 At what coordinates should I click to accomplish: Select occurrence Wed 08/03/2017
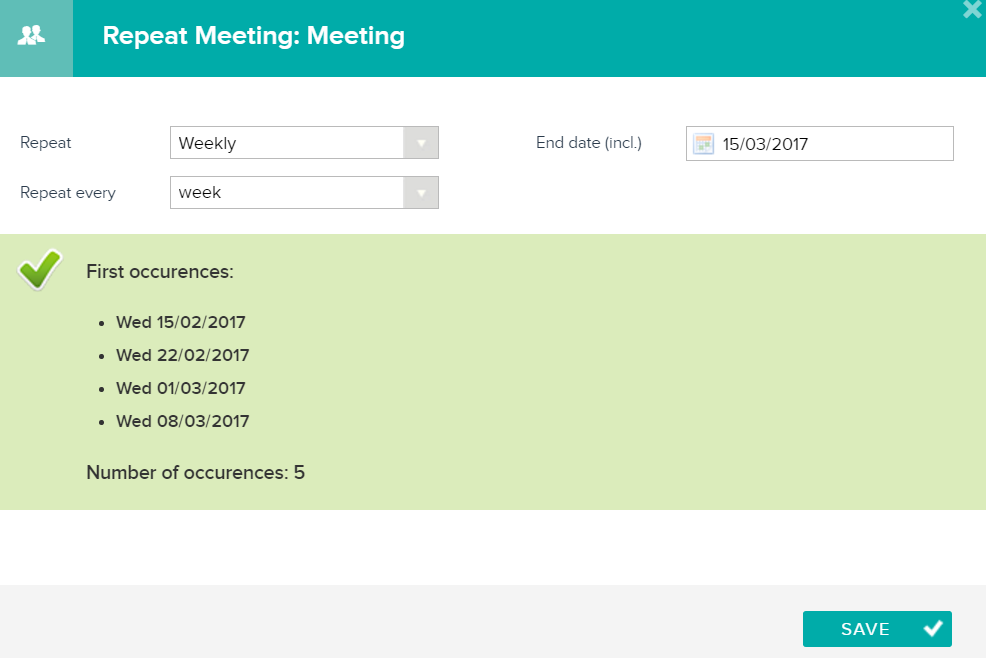[182, 421]
